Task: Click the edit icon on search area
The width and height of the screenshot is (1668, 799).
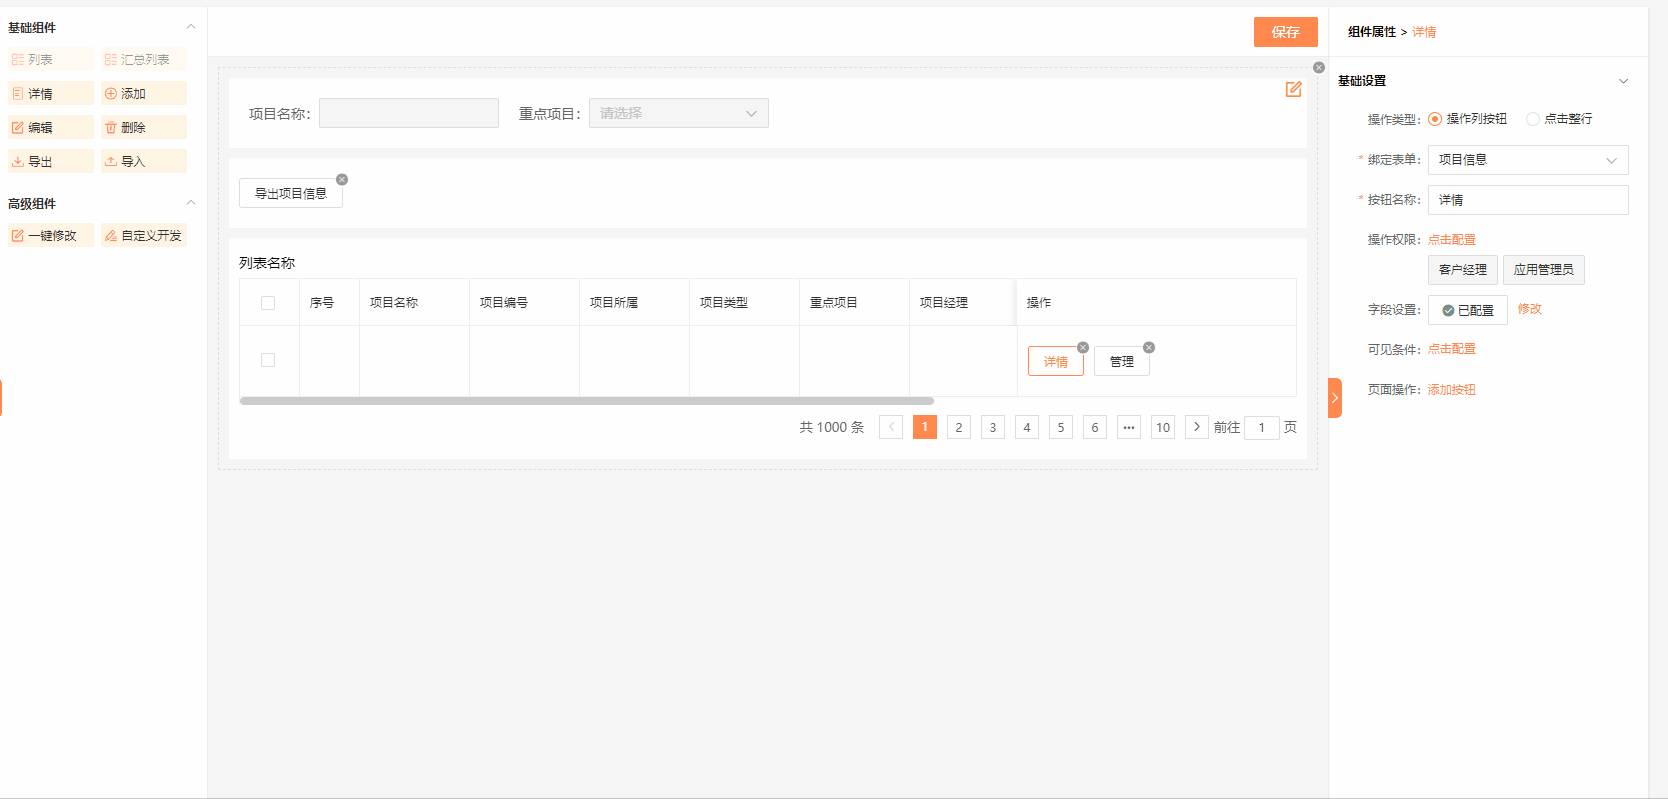Action: 1293,90
